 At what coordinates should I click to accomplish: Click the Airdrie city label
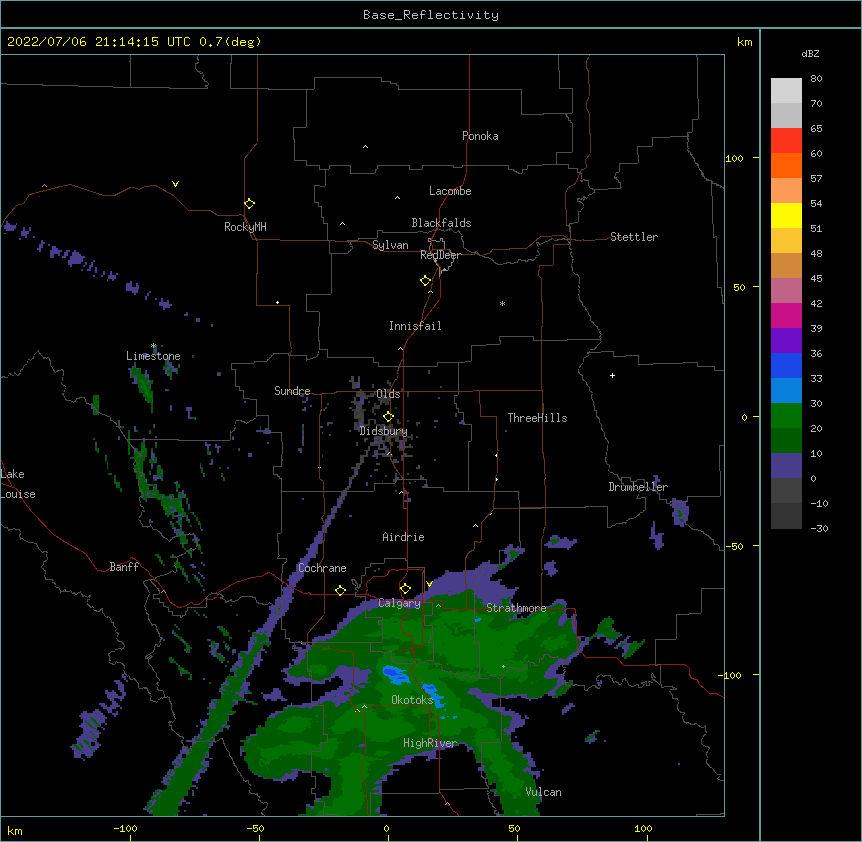tap(404, 537)
